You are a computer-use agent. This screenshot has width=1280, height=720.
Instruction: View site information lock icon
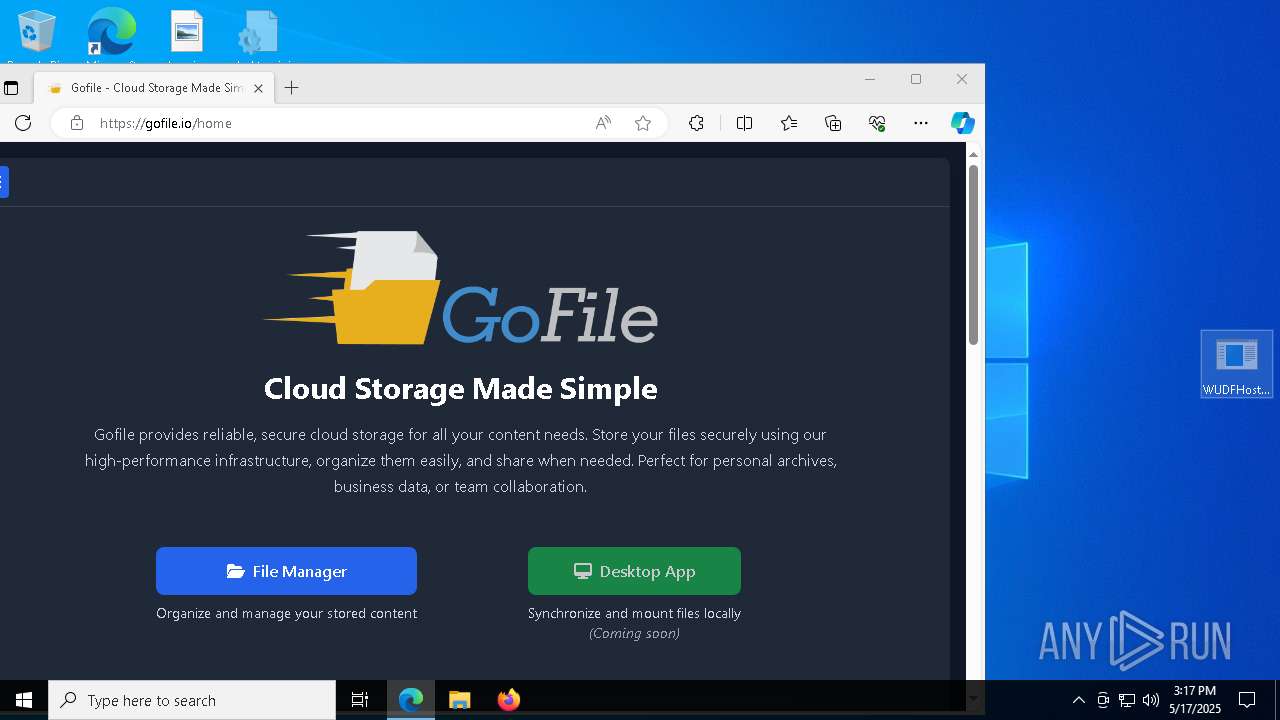tap(77, 123)
